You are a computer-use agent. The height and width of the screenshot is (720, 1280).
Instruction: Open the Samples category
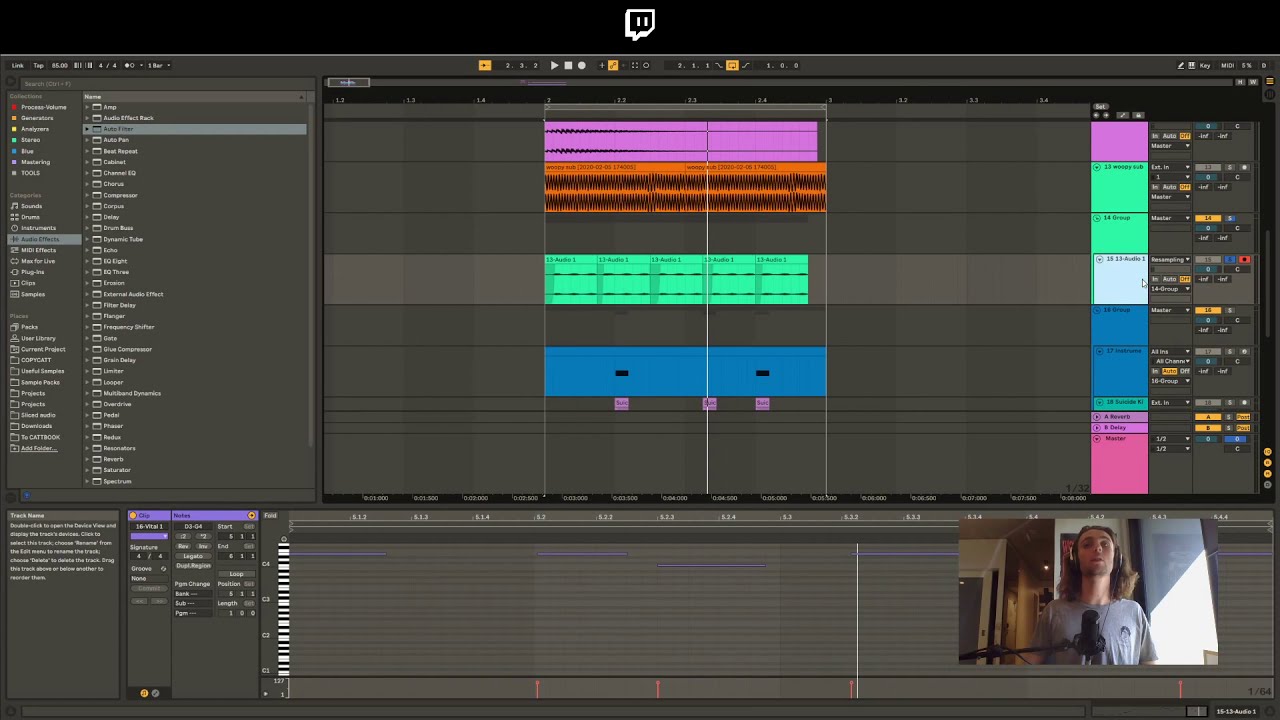[x=32, y=294]
